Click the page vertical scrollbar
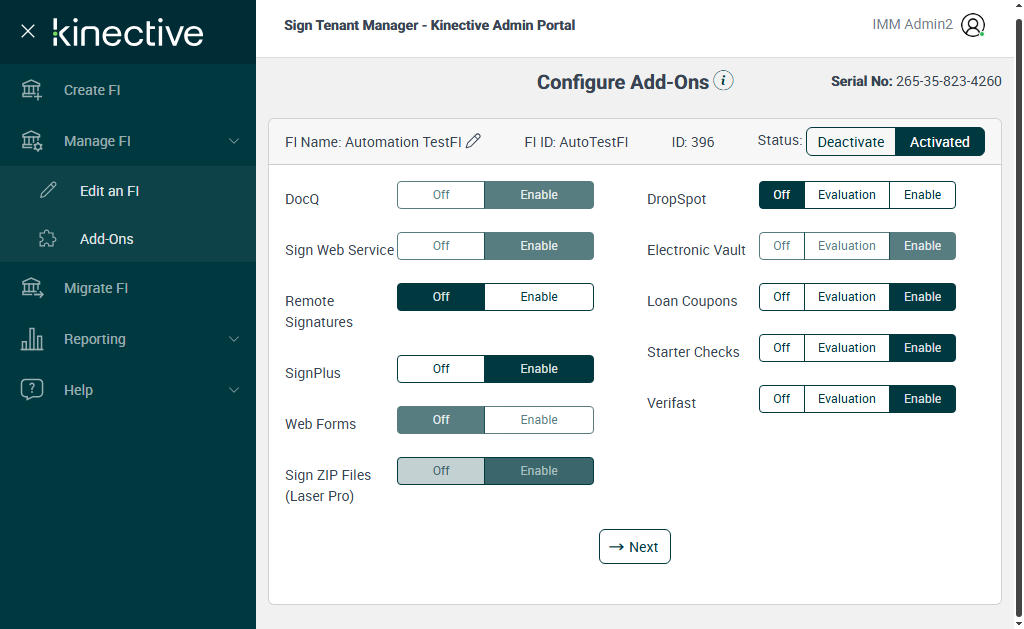The height and width of the screenshot is (629, 1024). click(1019, 317)
